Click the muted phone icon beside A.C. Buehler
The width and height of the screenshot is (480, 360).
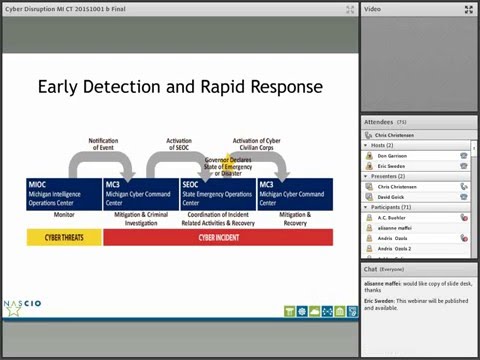tap(464, 218)
